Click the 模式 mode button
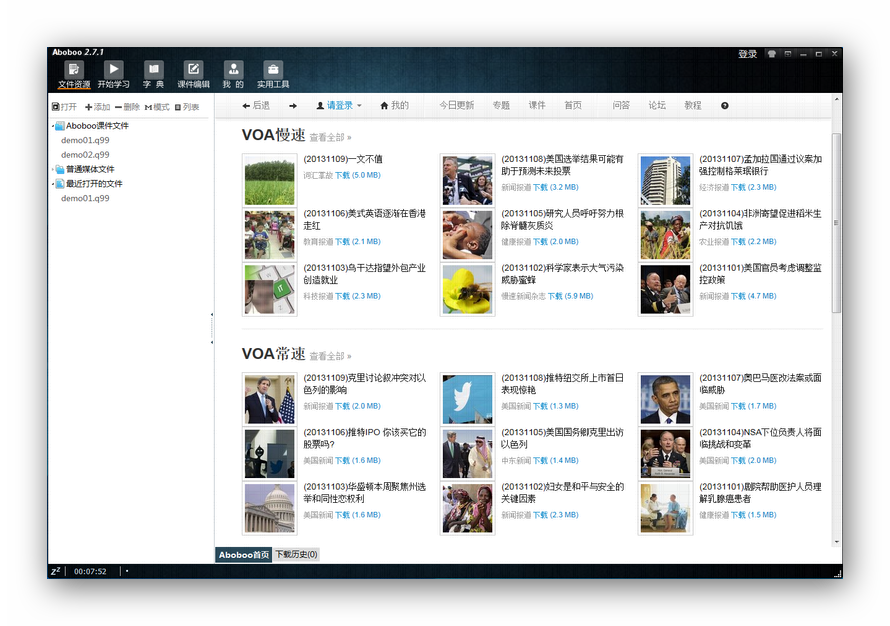Image resolution: width=890 pixels, height=626 pixels. click(157, 107)
